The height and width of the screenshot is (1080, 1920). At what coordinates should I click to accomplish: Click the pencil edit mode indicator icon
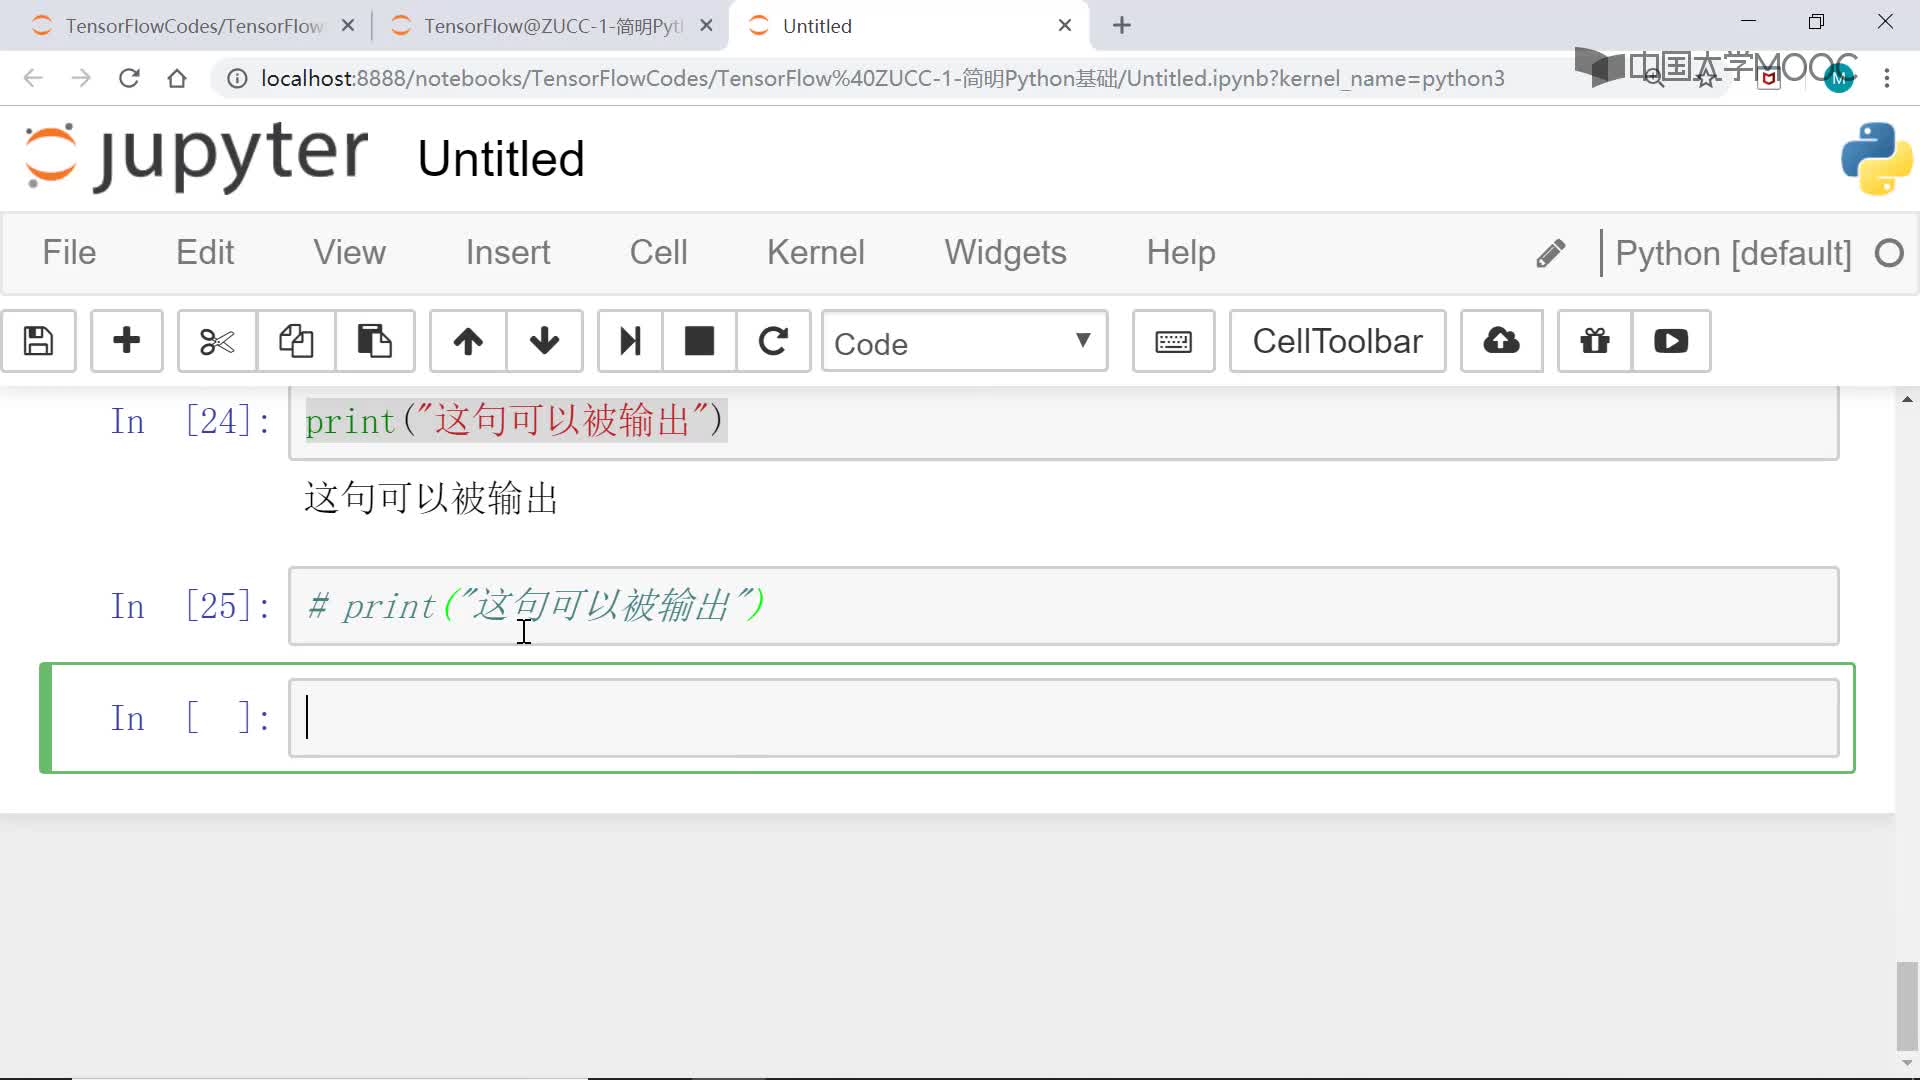click(1550, 254)
